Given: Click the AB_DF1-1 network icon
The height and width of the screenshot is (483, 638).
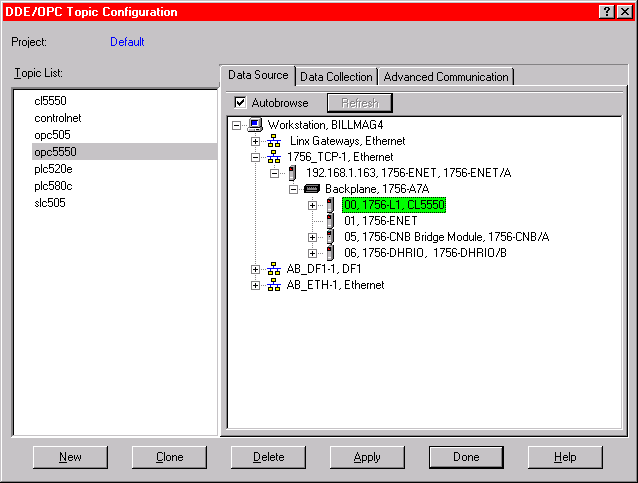Looking at the screenshot, I should pyautogui.click(x=274, y=269).
